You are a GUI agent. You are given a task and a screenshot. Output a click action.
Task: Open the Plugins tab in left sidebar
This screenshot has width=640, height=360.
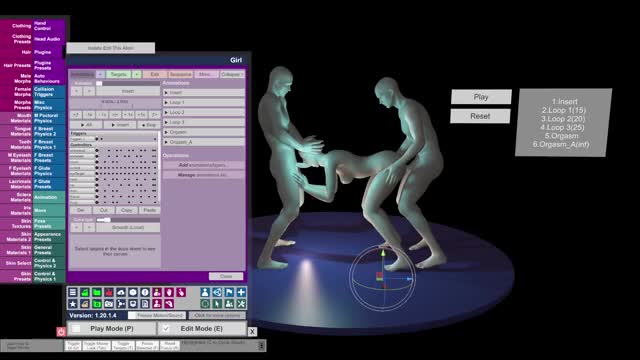point(49,52)
